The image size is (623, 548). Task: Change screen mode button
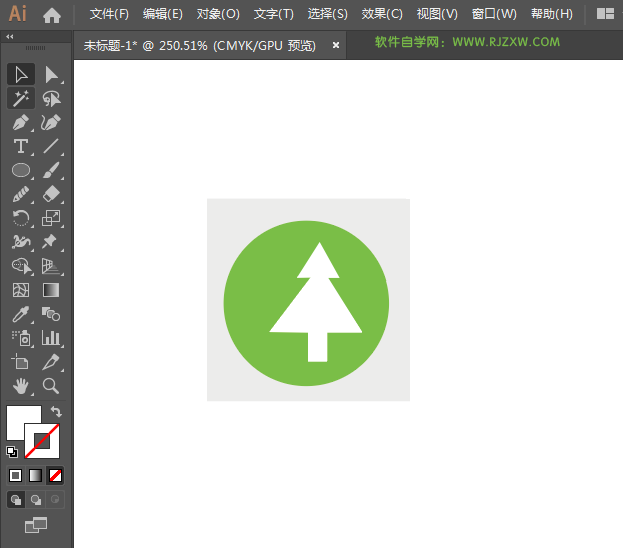pyautogui.click(x=36, y=525)
